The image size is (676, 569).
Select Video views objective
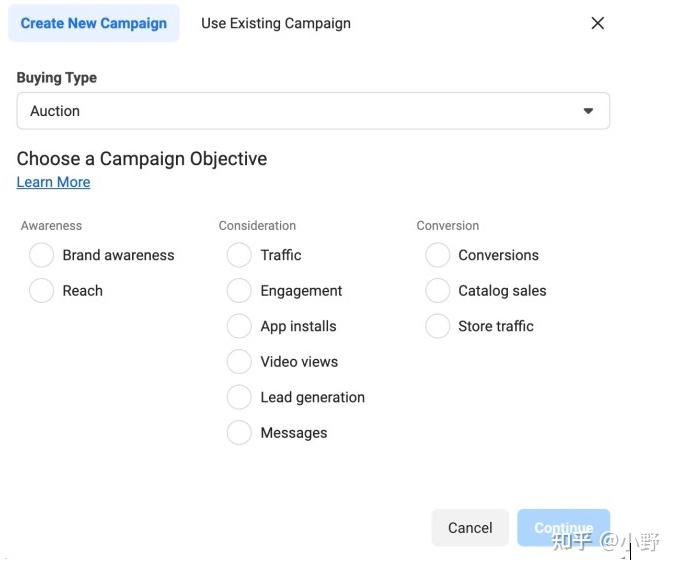click(240, 362)
